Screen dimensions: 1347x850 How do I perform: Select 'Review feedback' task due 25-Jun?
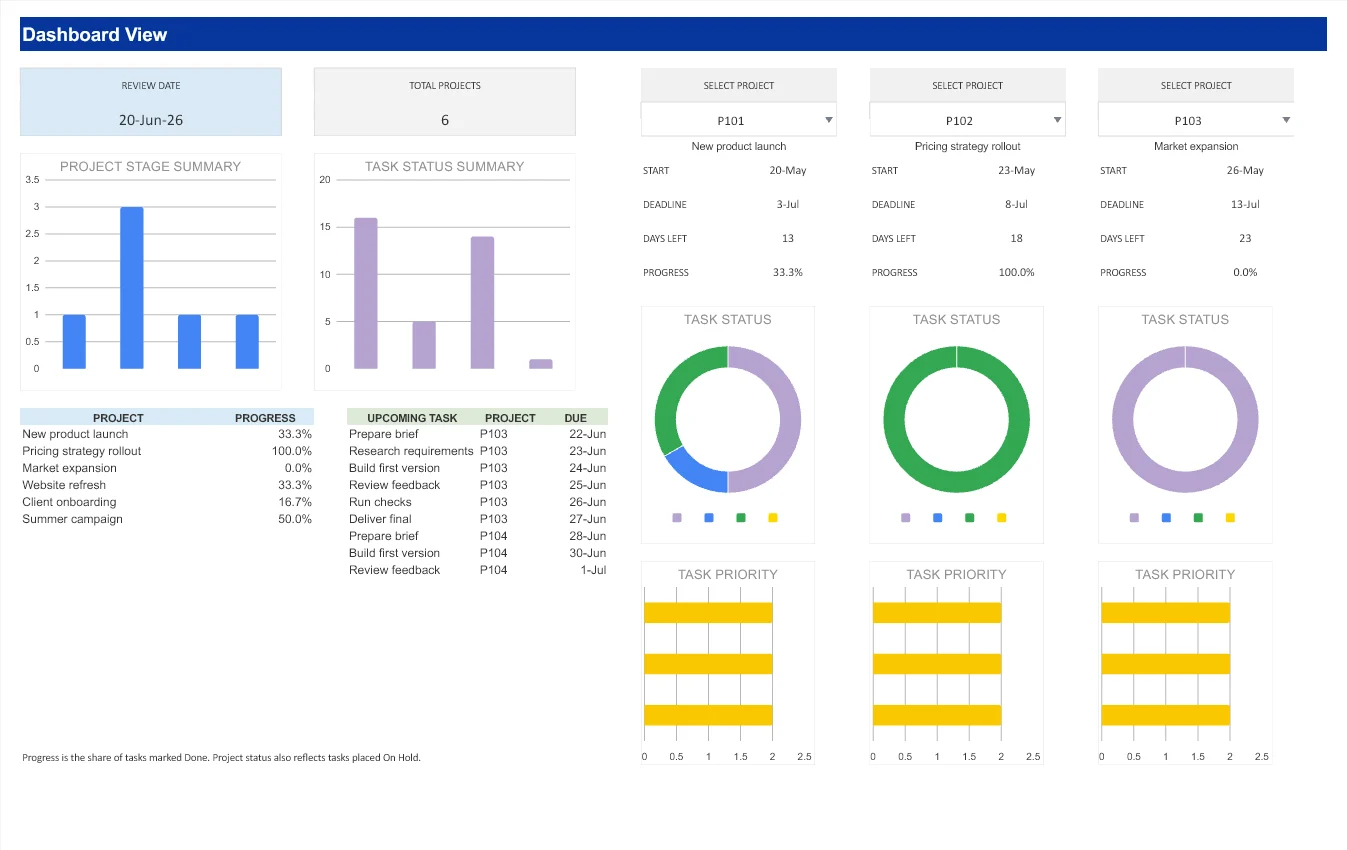point(394,485)
